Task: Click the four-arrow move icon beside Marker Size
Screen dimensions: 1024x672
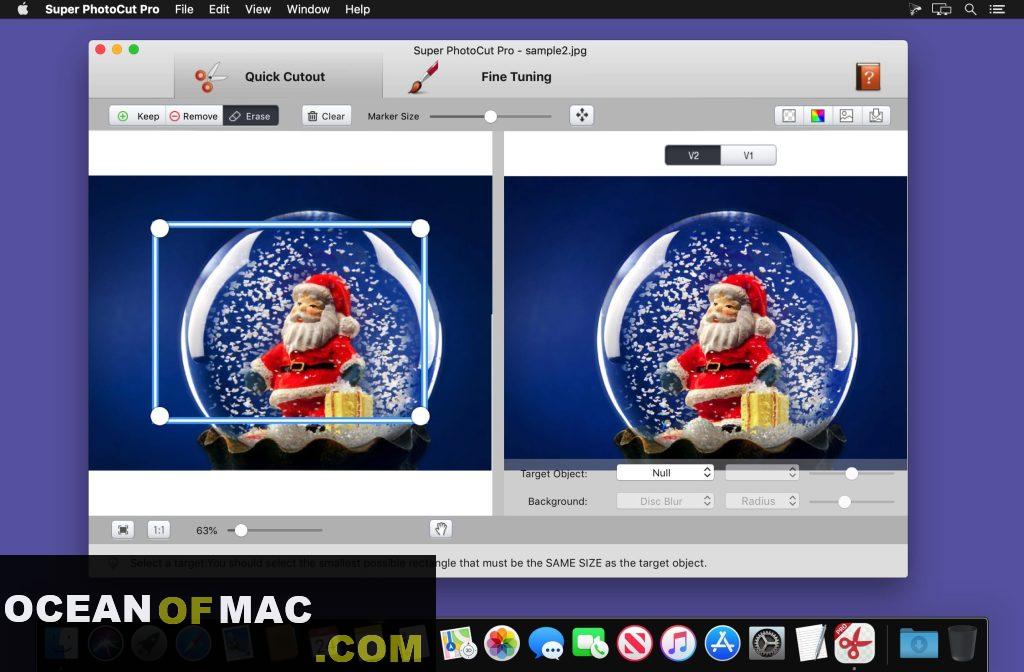Action: [581, 116]
